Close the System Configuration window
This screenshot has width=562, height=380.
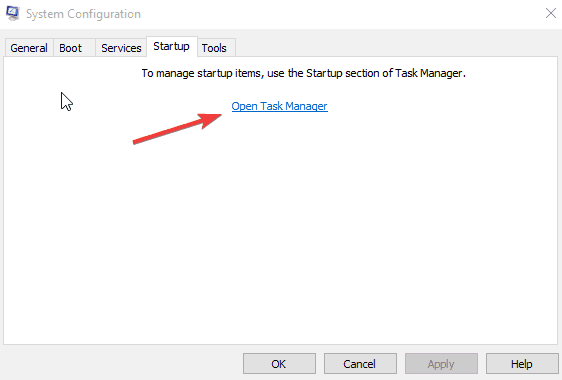[551, 14]
